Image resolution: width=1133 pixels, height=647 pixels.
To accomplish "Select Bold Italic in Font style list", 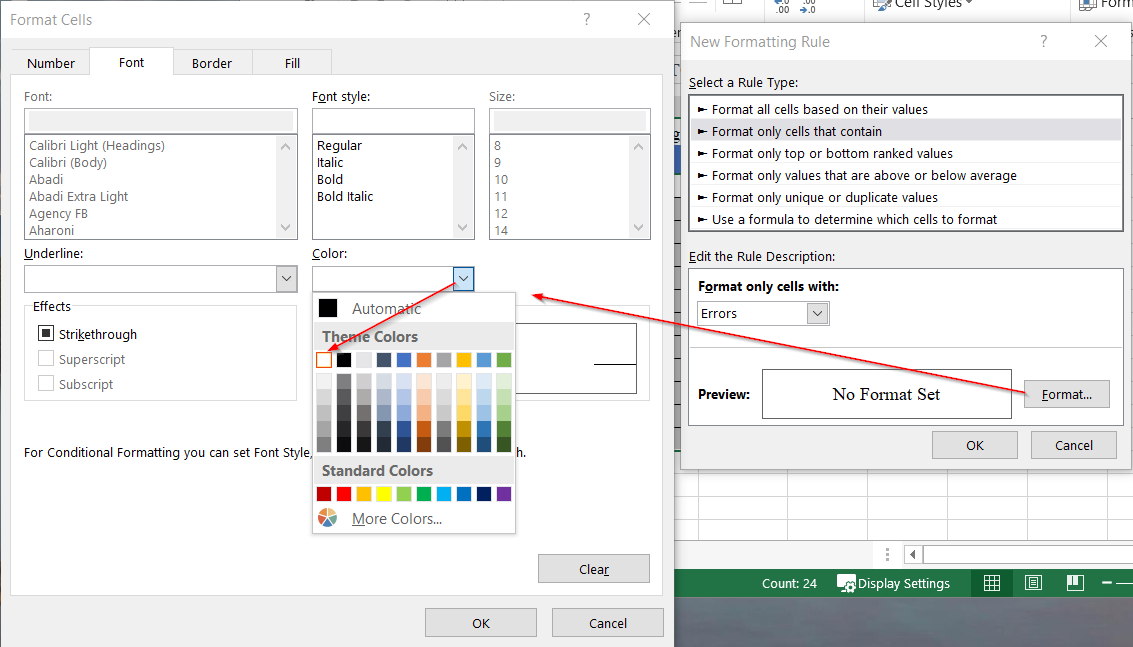I will pos(345,196).
